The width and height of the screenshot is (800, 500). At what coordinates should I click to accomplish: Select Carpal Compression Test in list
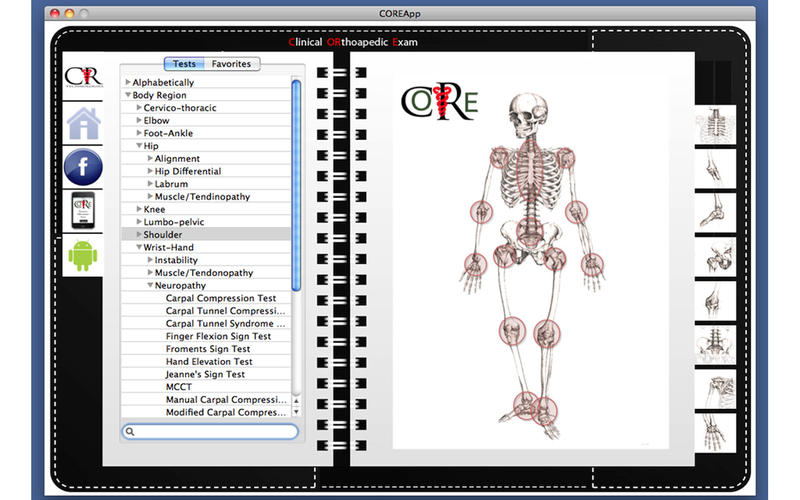pyautogui.click(x=221, y=298)
